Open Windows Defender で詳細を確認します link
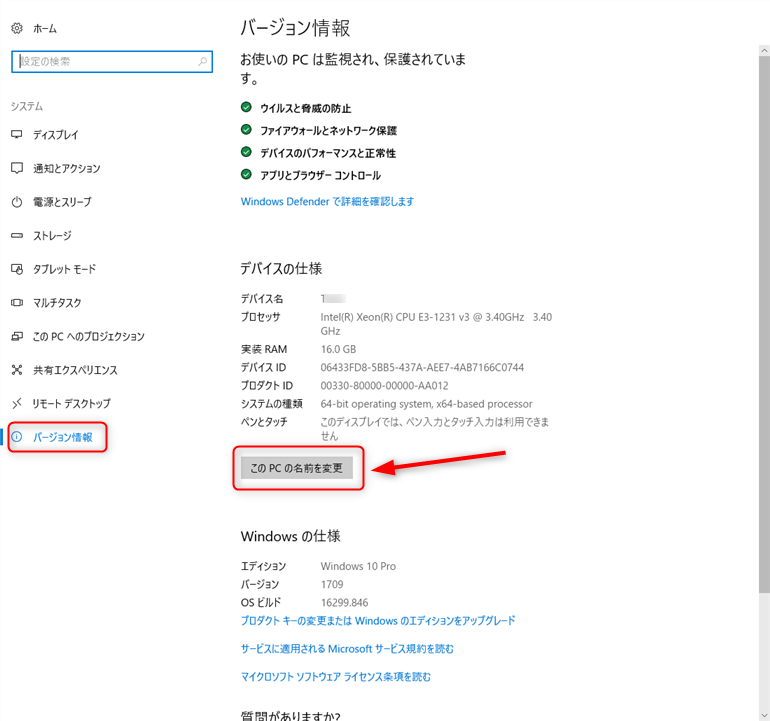This screenshot has width=770, height=721. (x=327, y=201)
